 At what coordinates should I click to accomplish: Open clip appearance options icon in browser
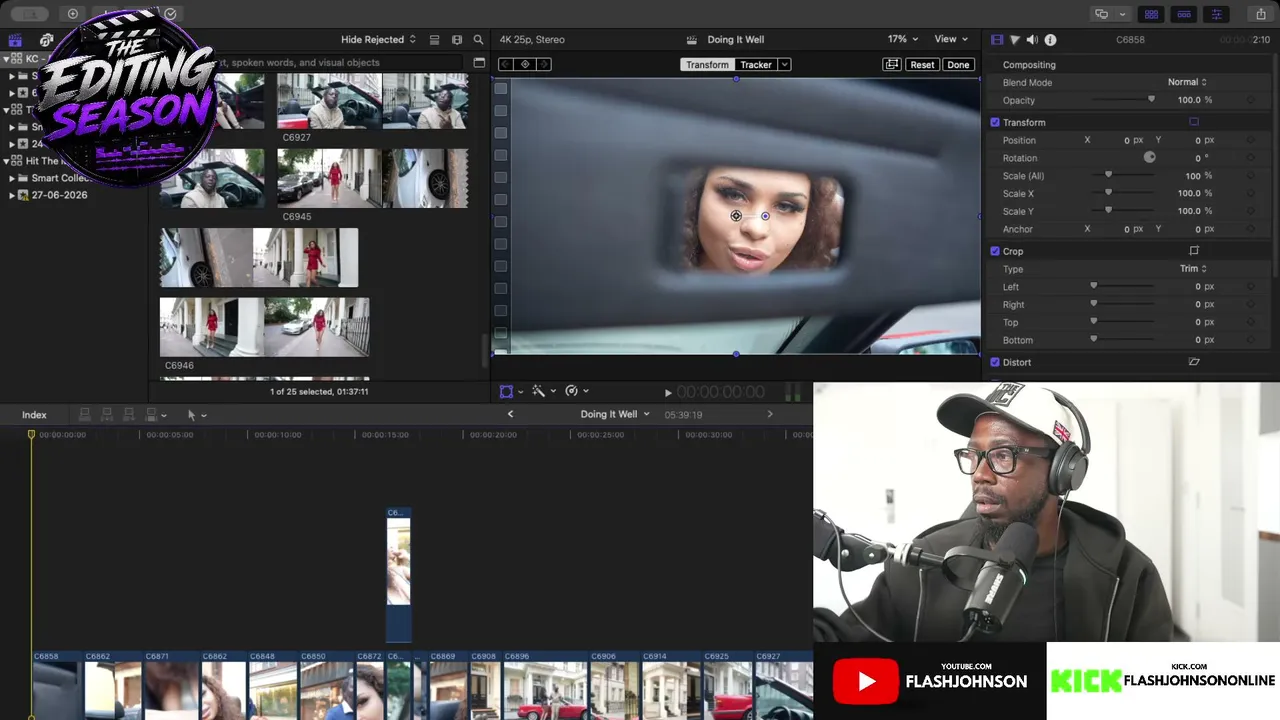click(x=457, y=40)
